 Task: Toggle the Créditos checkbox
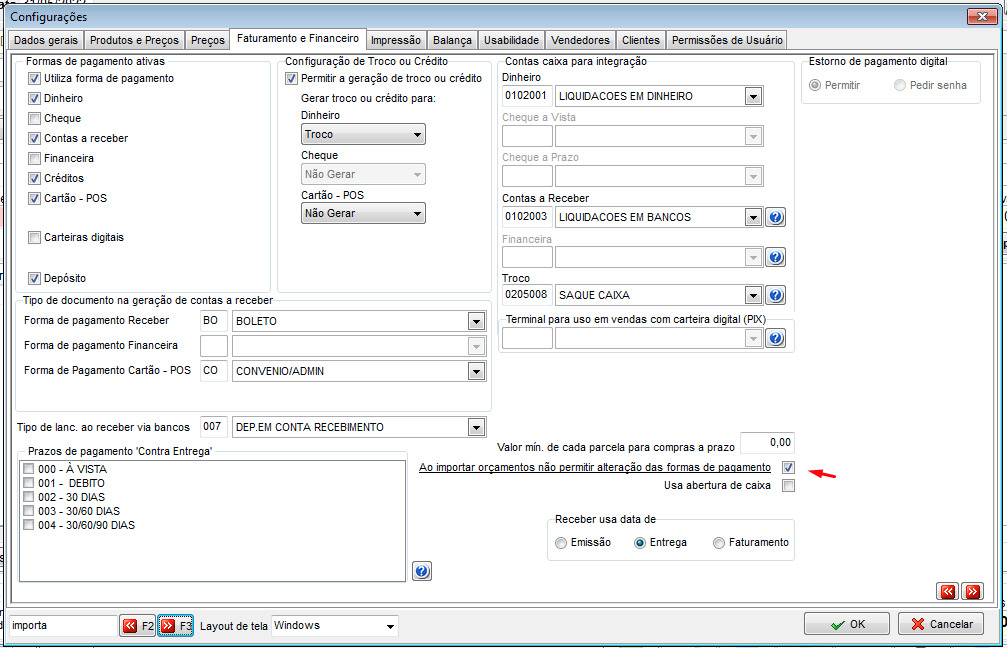click(x=35, y=179)
